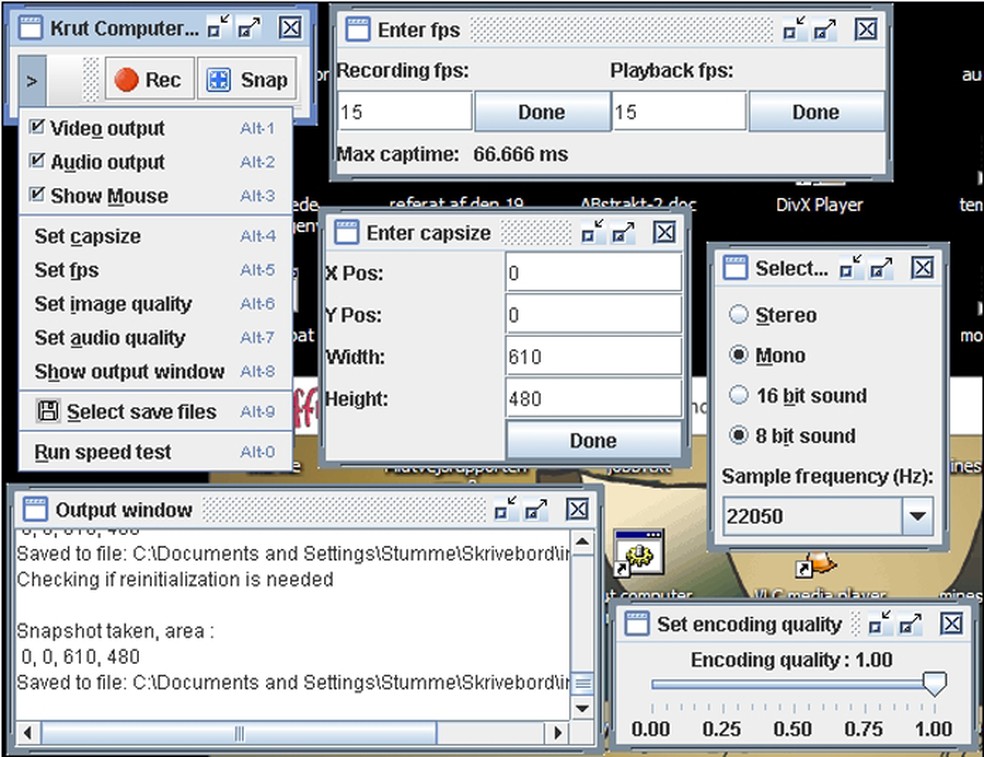Toggle the Audio output checkbox
Screen dimensions: 984x757
[x=37, y=162]
